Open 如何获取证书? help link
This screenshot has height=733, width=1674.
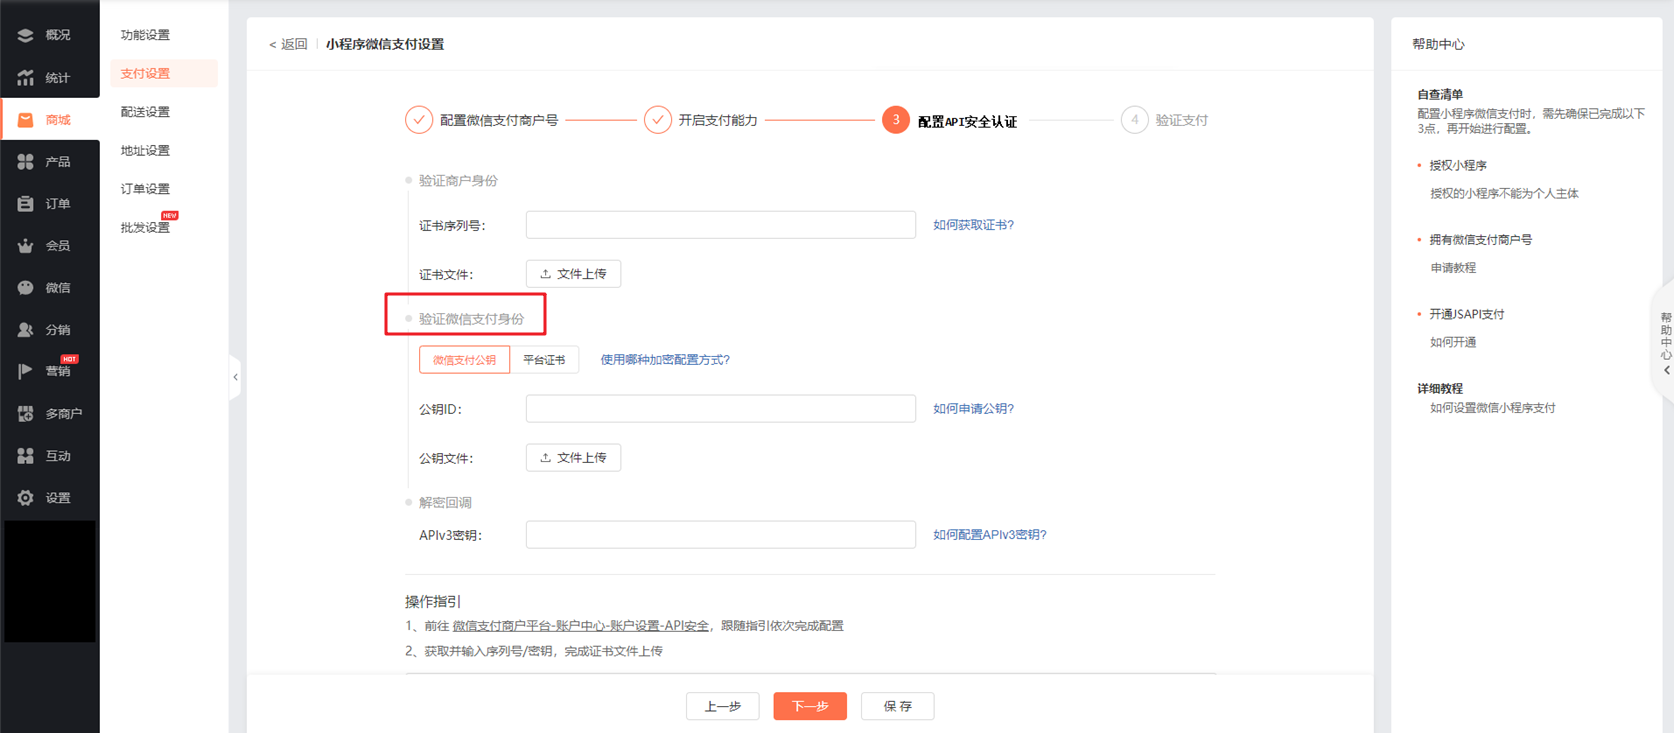[x=973, y=225]
